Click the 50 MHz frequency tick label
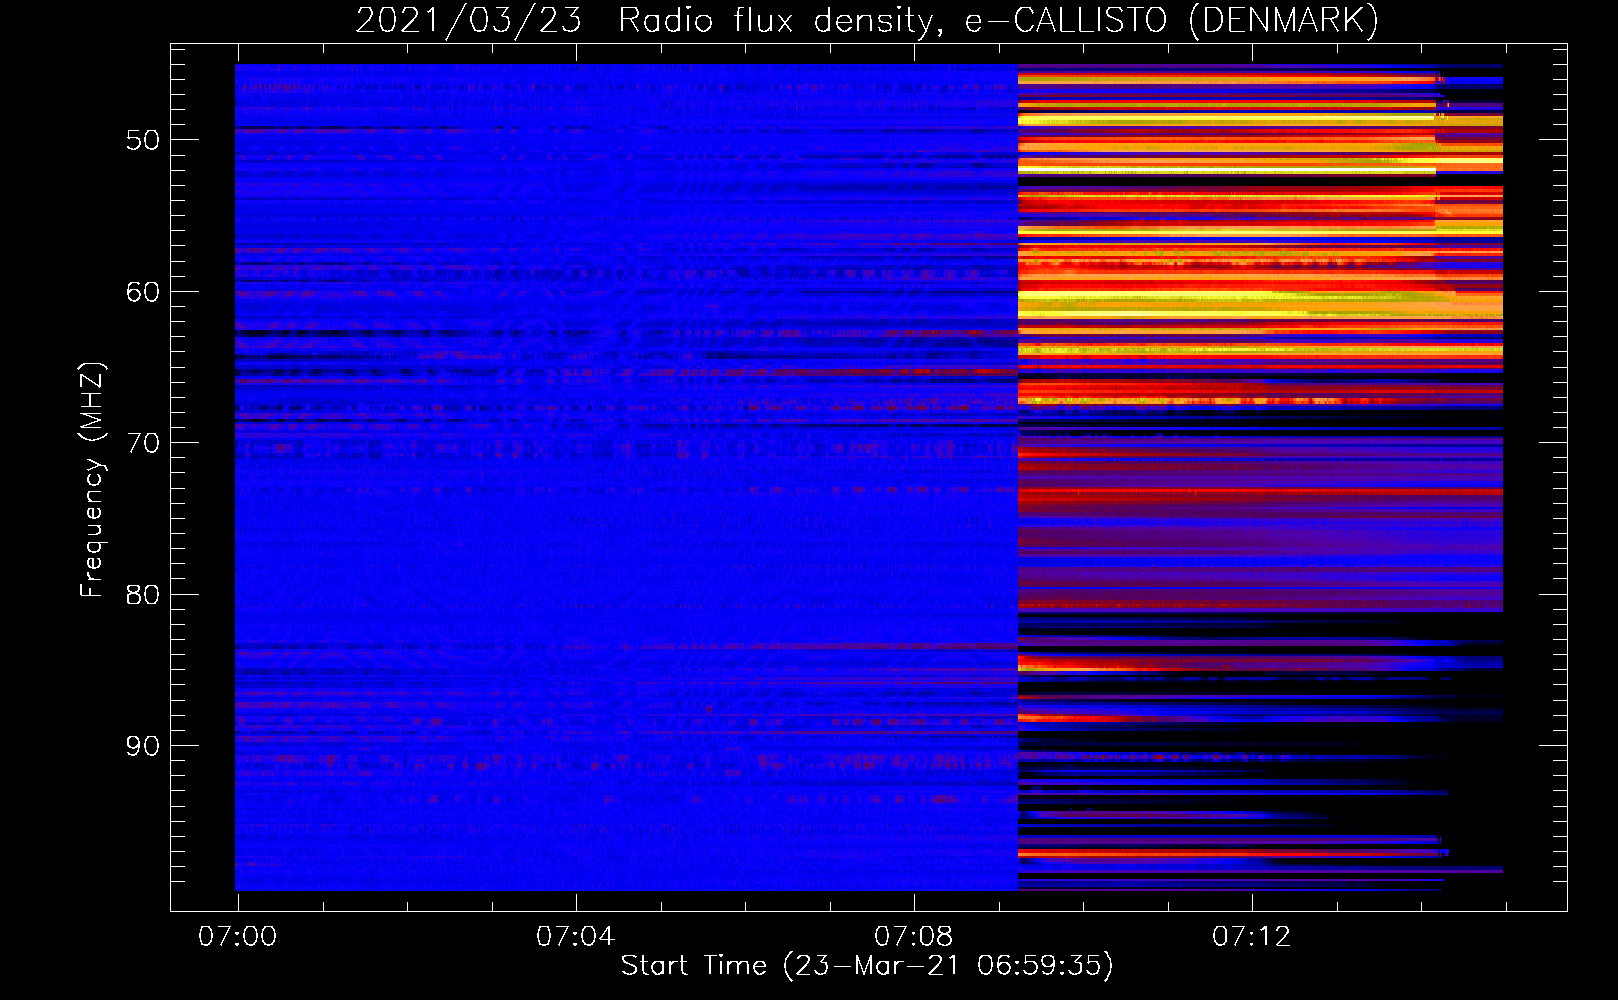Viewport: 1618px width, 1000px height. (x=143, y=140)
